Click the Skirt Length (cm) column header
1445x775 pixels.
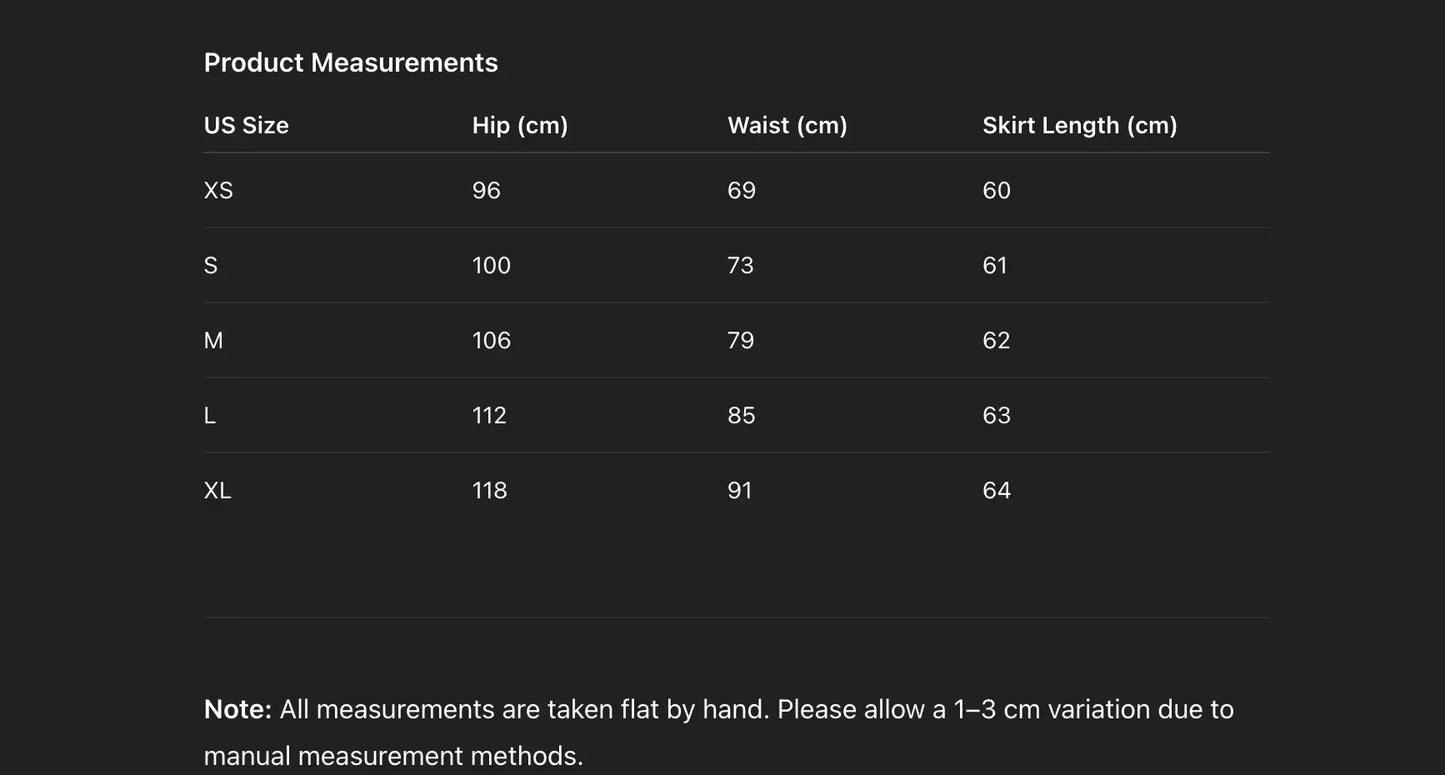click(x=1080, y=125)
